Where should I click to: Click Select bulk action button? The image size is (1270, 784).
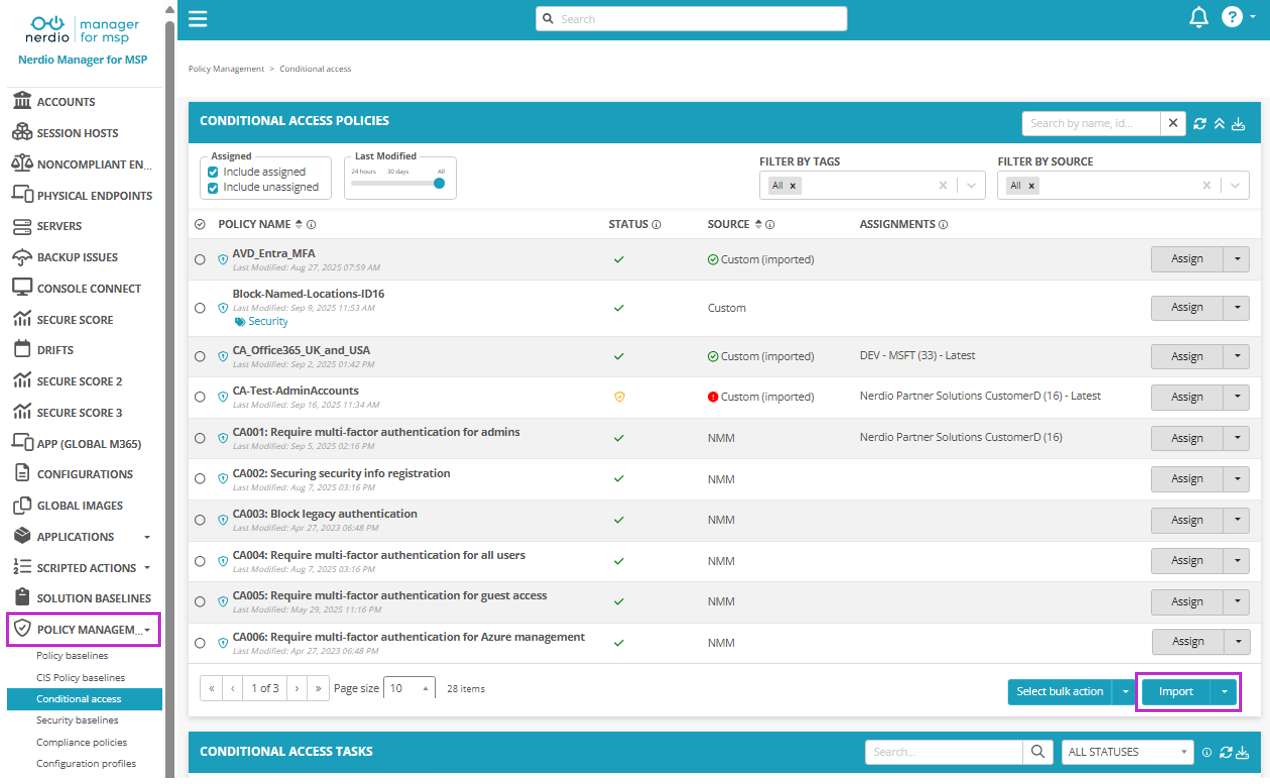[x=1060, y=692]
